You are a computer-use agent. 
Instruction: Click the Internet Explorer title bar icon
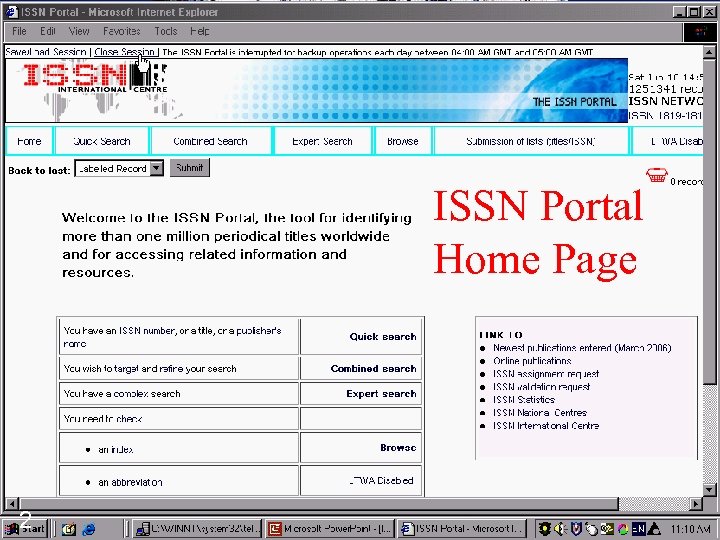pos(12,12)
